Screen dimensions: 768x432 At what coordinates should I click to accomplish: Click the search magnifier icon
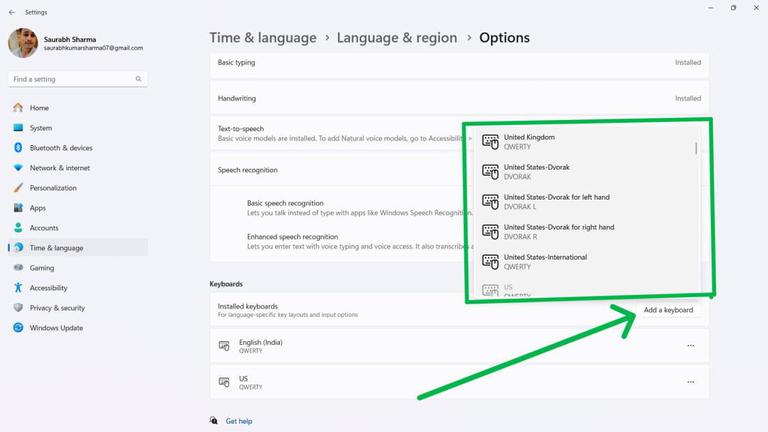[x=139, y=79]
